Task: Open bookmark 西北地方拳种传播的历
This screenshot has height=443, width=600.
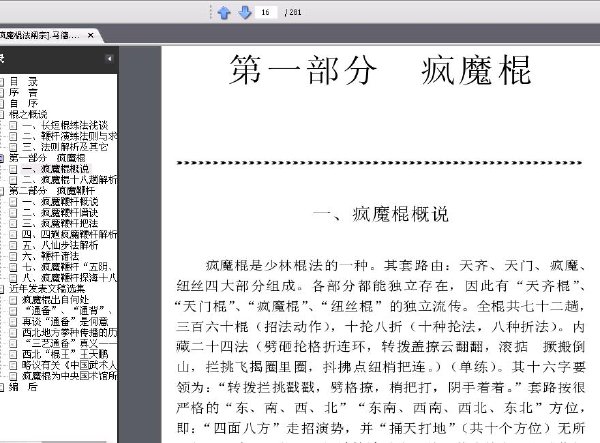Action: [70, 332]
